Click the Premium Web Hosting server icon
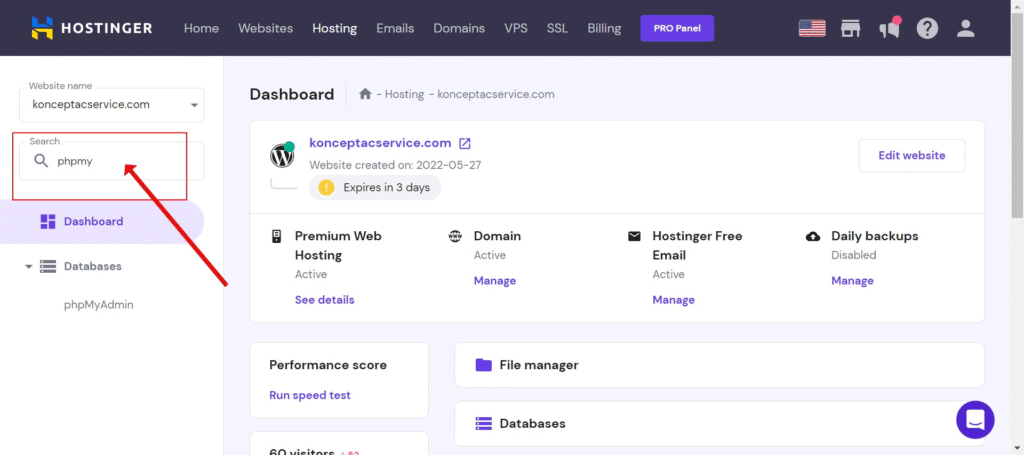1024x455 pixels. click(x=276, y=236)
